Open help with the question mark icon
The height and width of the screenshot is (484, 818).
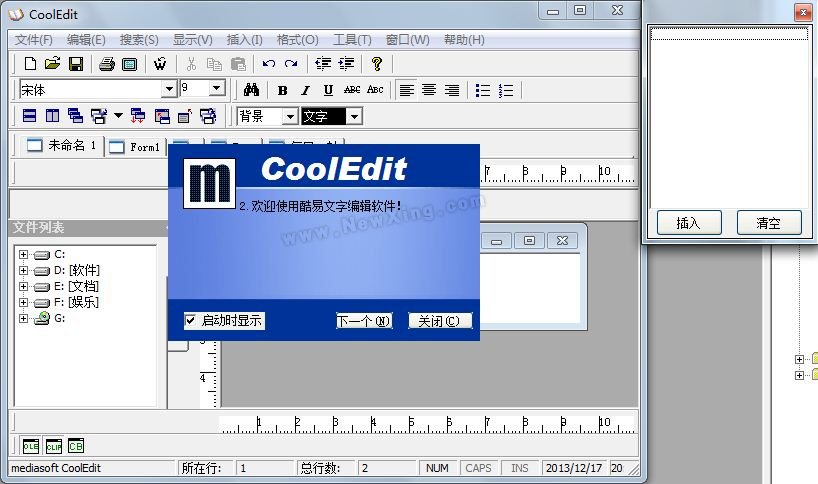tap(377, 64)
